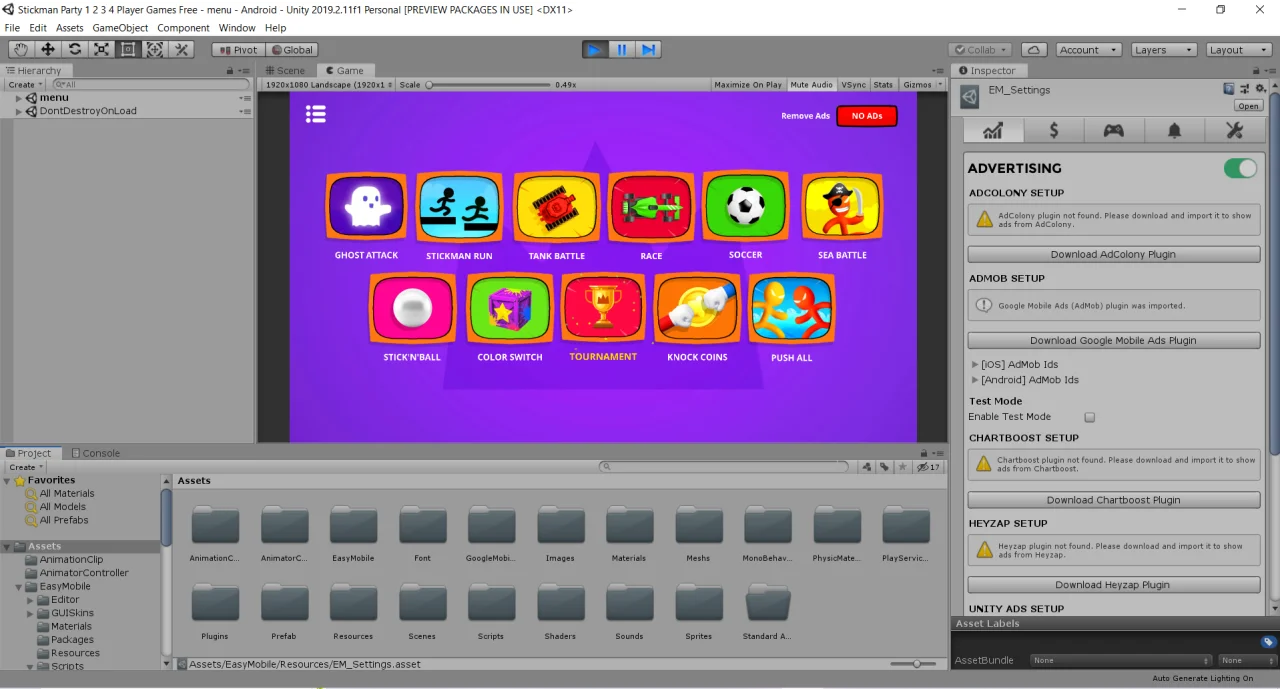Open the Prefab folder in Assets
The image size is (1280, 689).
tap(284, 604)
